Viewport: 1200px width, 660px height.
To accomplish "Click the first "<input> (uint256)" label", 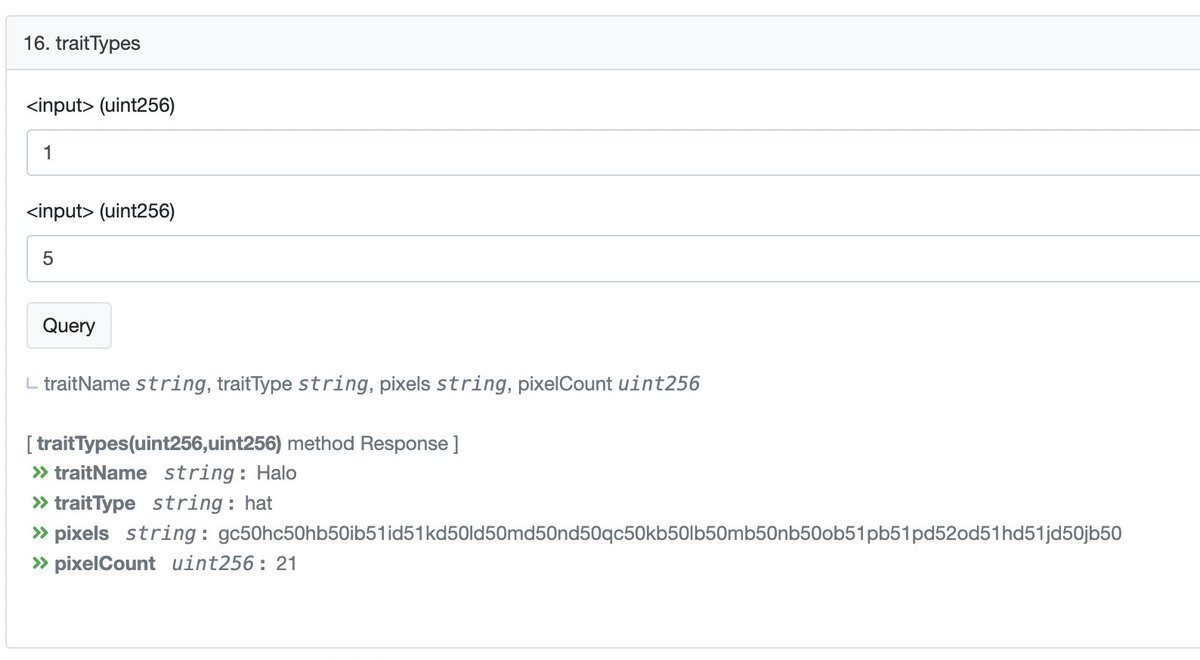I will point(101,105).
